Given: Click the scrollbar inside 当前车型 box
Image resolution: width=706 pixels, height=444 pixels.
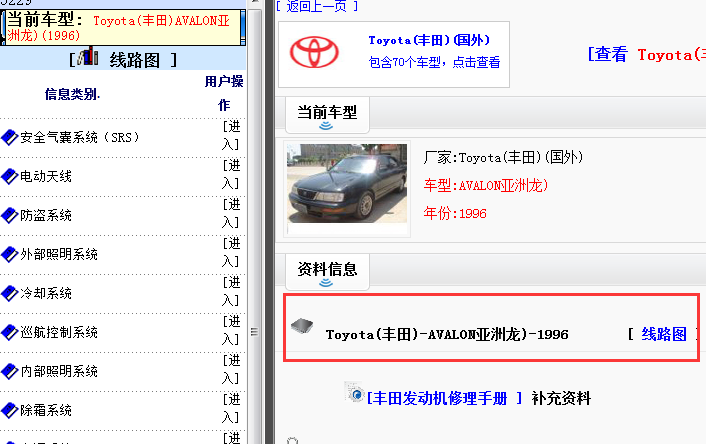Looking at the screenshot, I should (243, 27).
